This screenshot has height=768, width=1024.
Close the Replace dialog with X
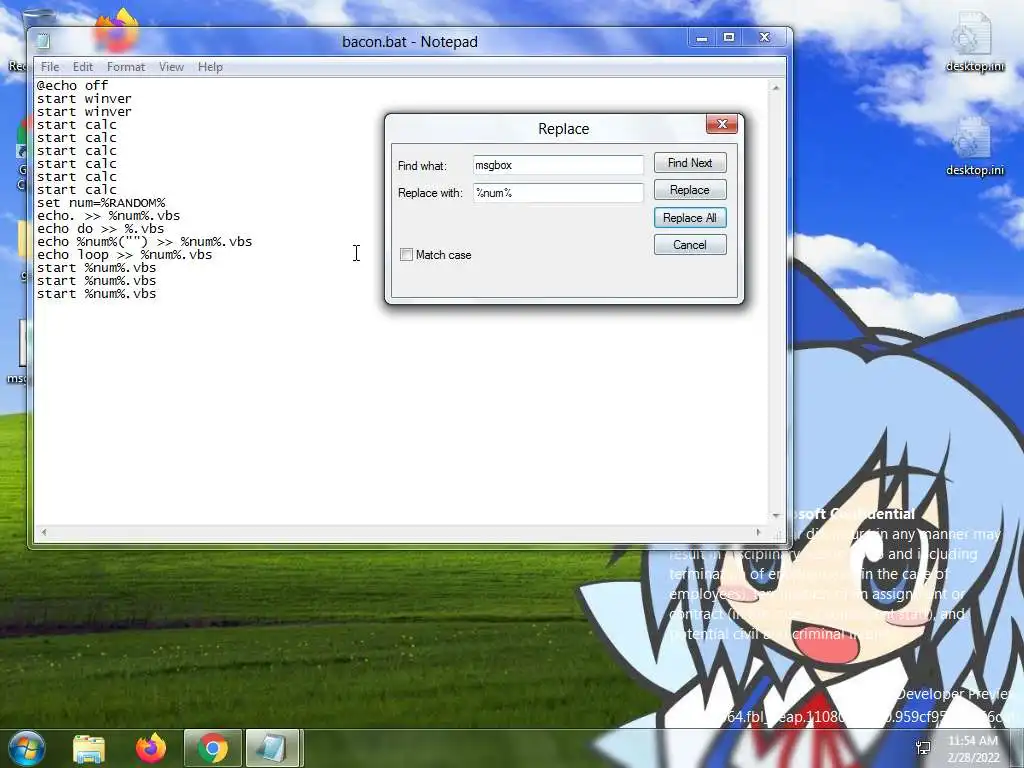click(x=722, y=123)
